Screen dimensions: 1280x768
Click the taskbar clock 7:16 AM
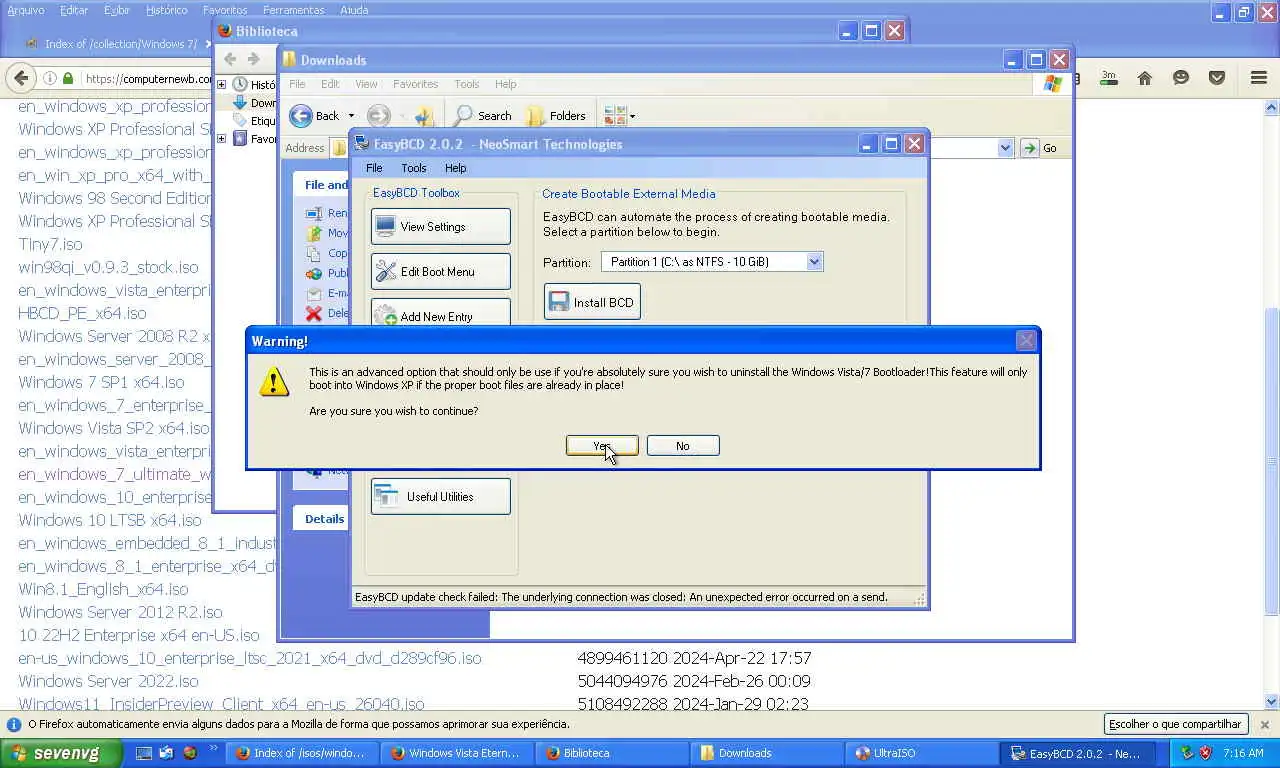coord(1243,753)
